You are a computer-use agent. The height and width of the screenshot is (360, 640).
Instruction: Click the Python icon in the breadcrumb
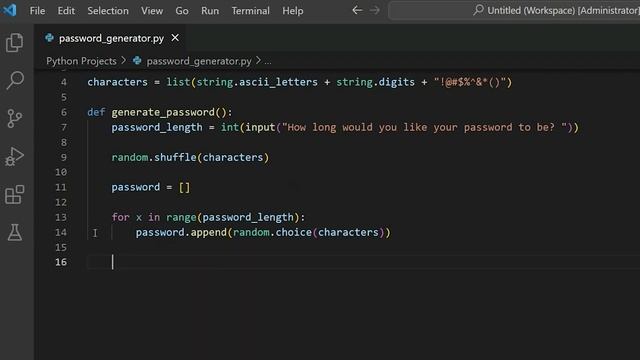pyautogui.click(x=137, y=61)
